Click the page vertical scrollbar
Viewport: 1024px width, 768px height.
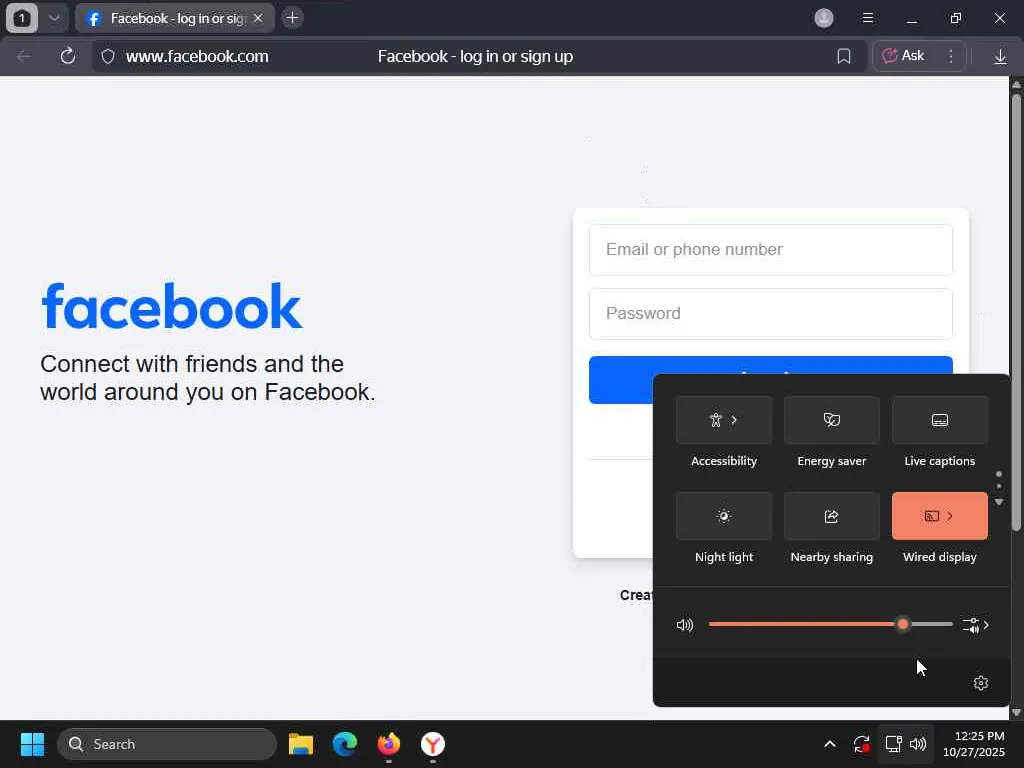(x=1016, y=312)
